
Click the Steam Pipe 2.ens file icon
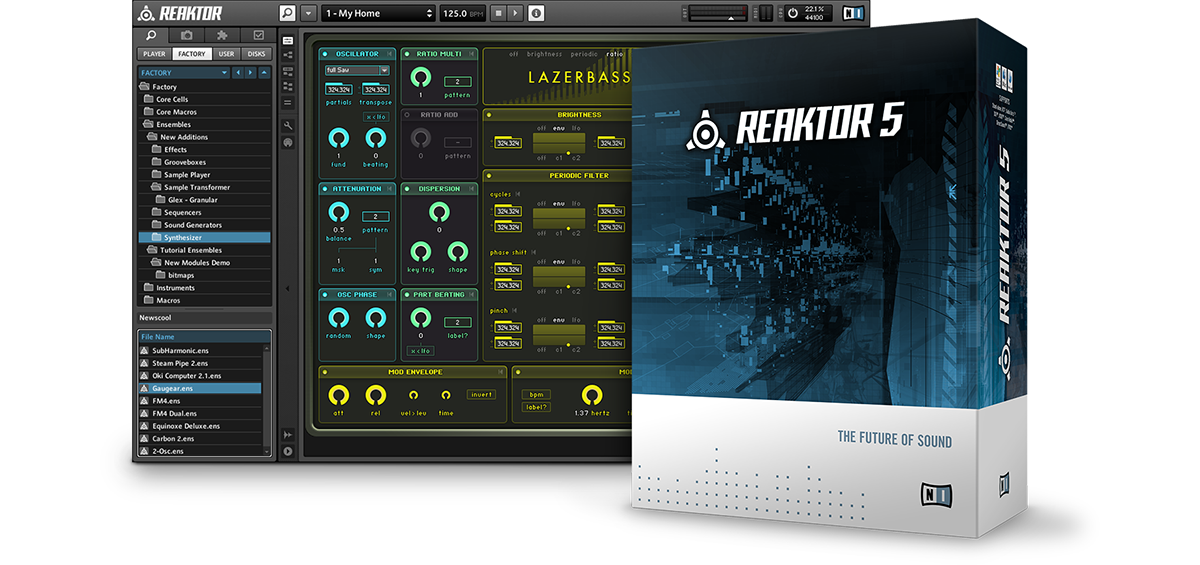click(x=145, y=363)
